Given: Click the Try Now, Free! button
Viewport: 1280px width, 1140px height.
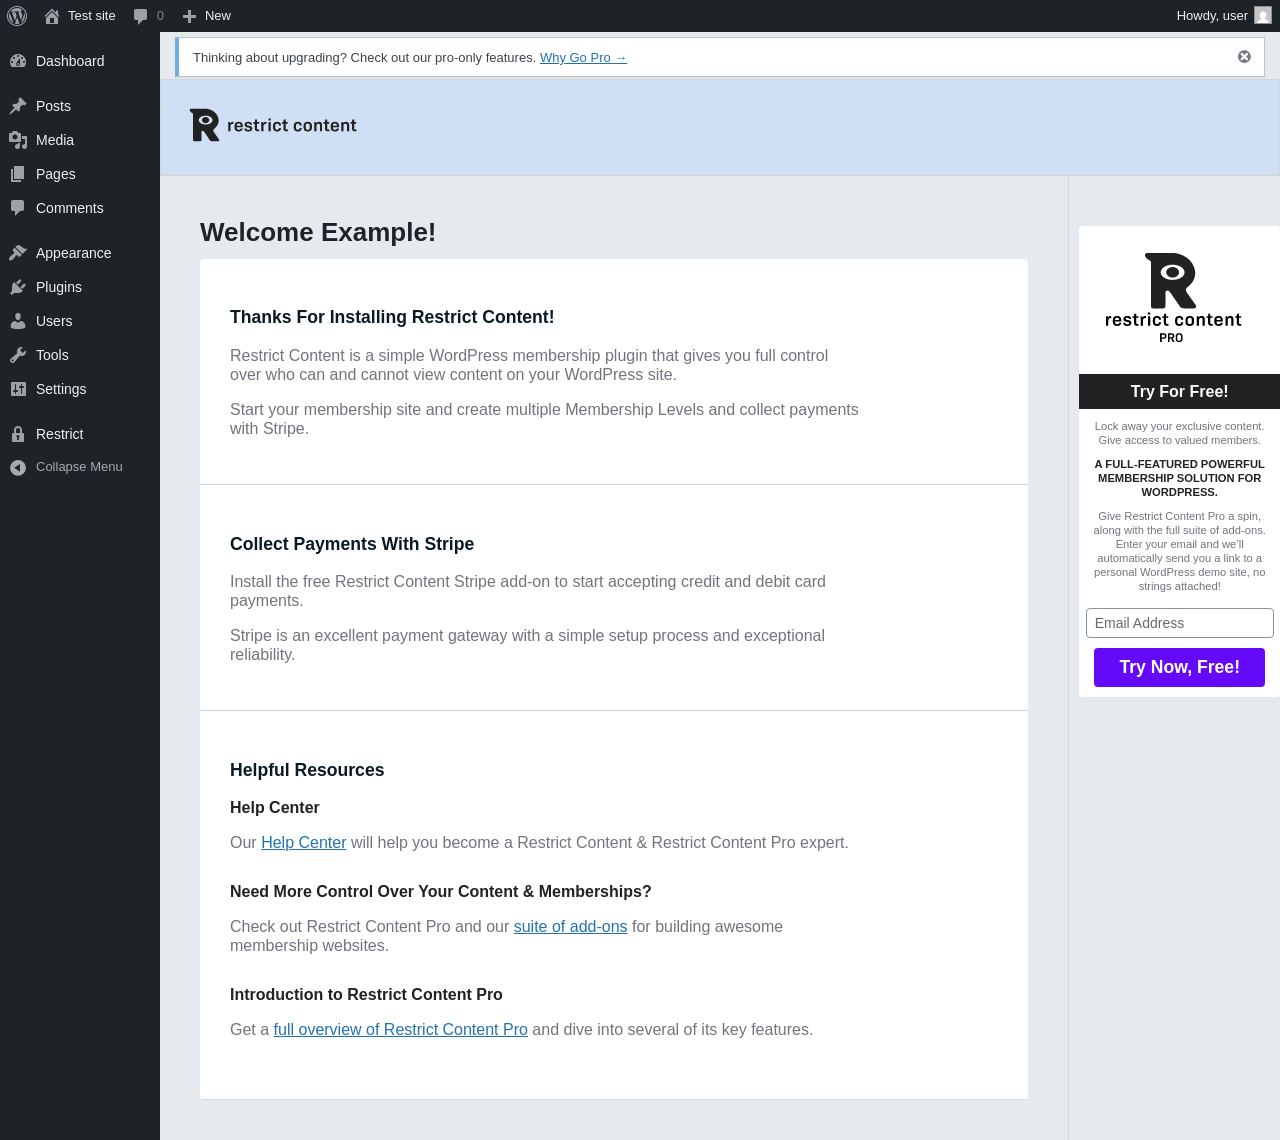Looking at the screenshot, I should click(x=1179, y=667).
